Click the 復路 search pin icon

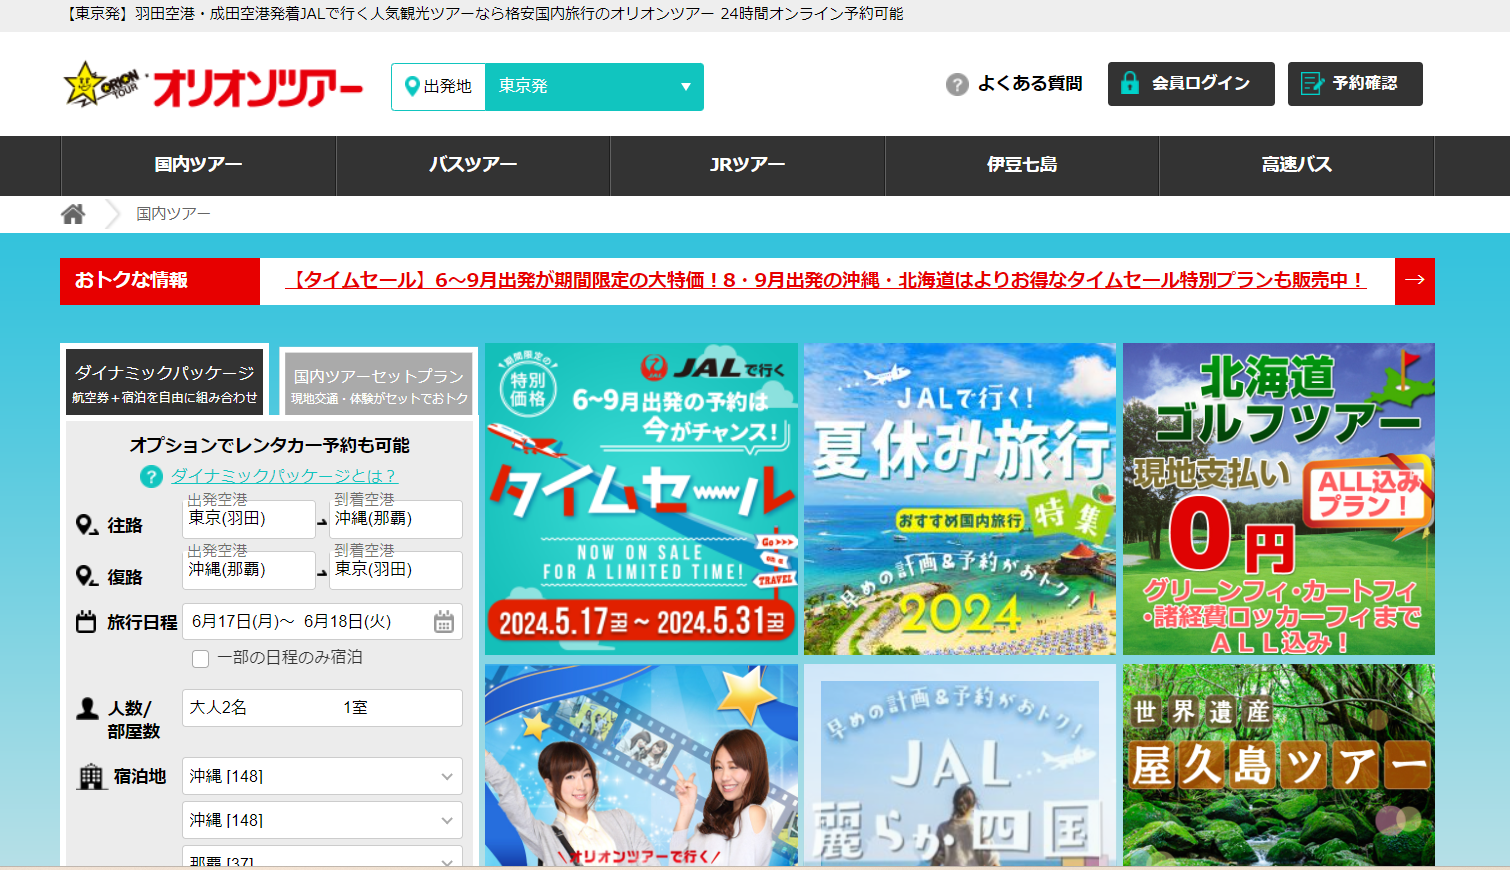(x=86, y=577)
